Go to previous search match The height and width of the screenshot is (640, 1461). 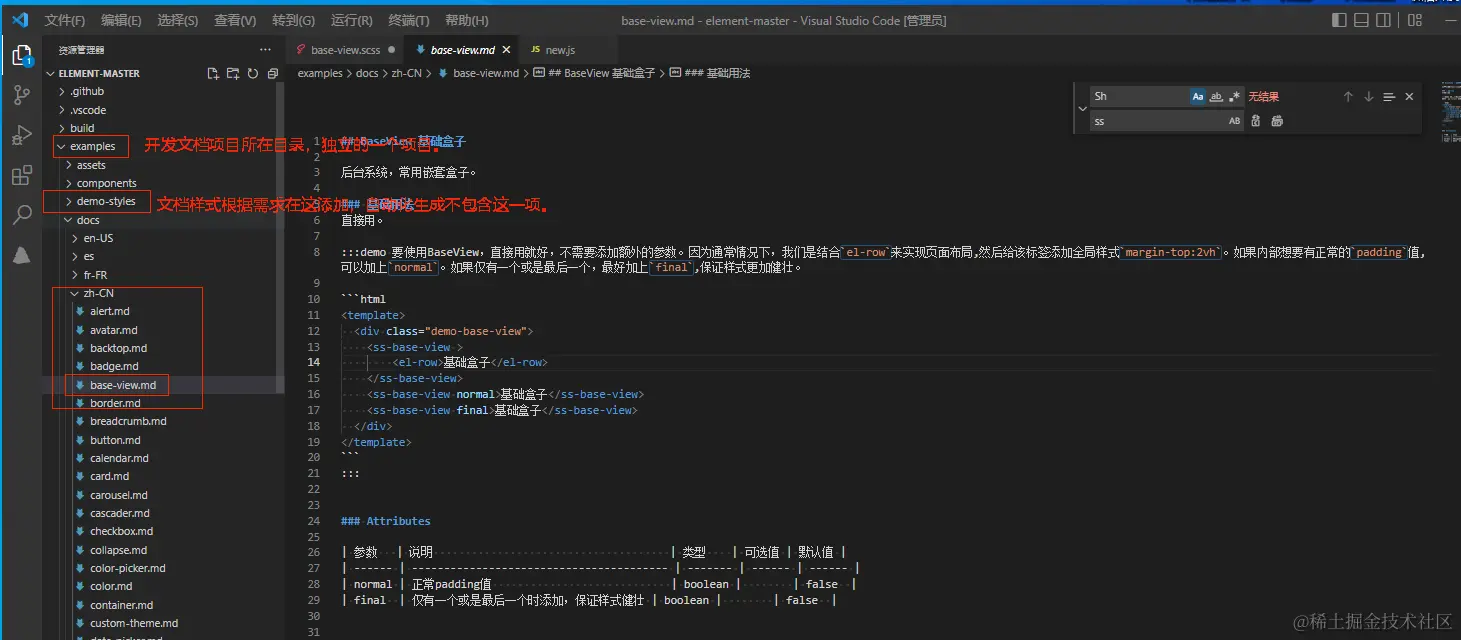click(1348, 97)
